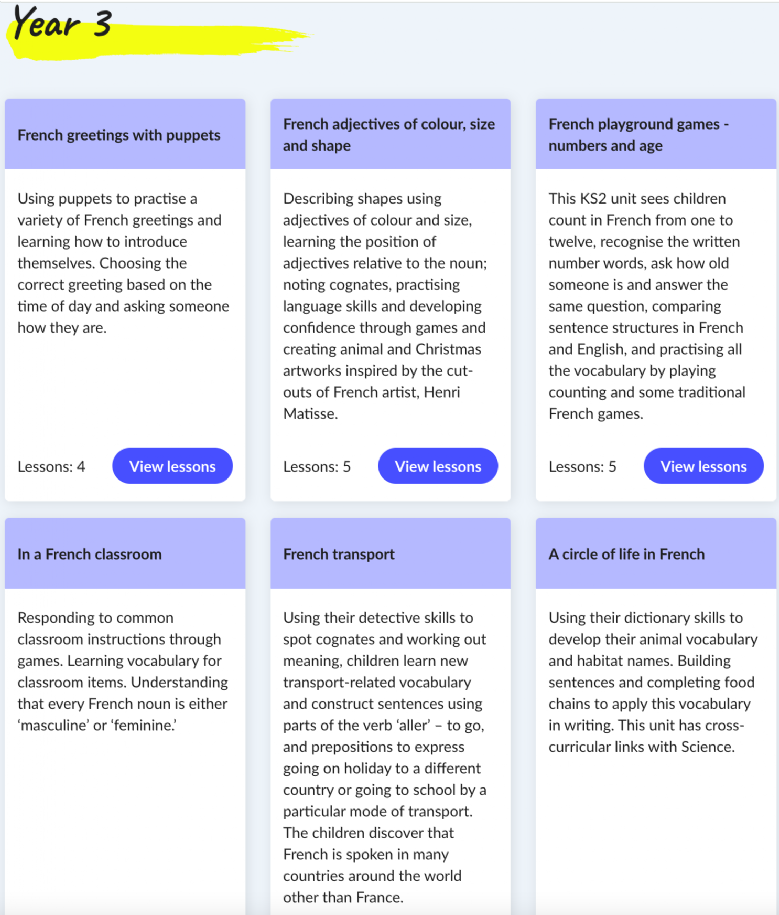Click 'Lessons: 5' label on adjectives card
This screenshot has width=779, height=915.
point(317,467)
